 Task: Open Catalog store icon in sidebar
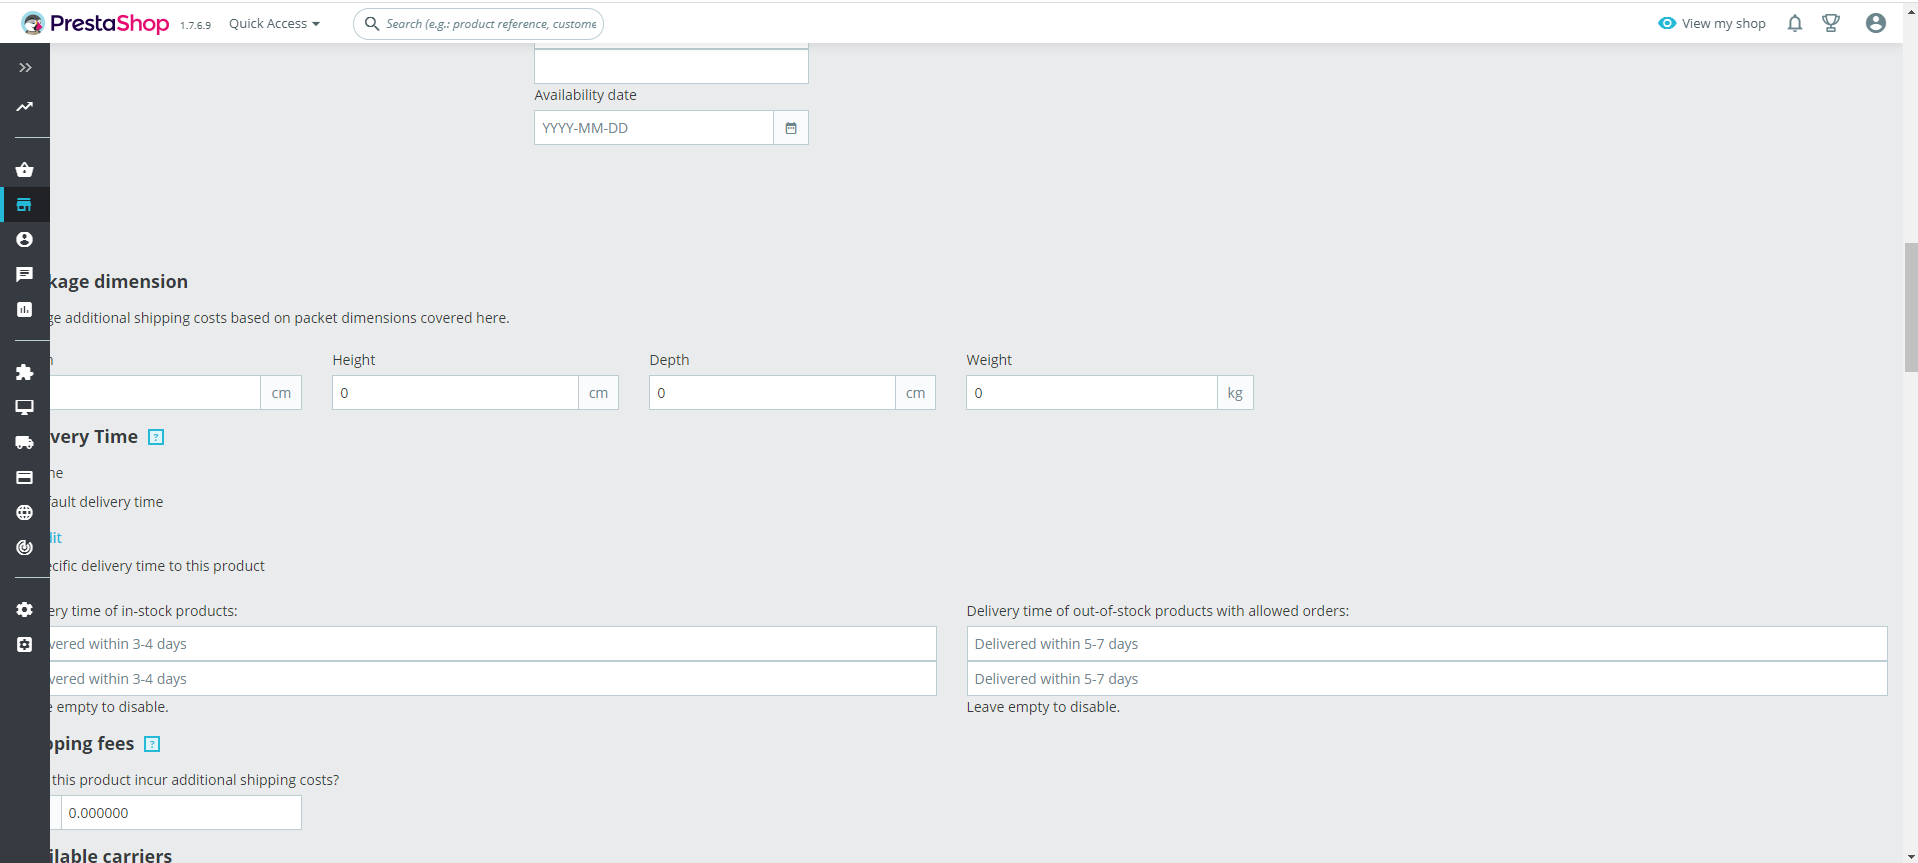pos(25,205)
